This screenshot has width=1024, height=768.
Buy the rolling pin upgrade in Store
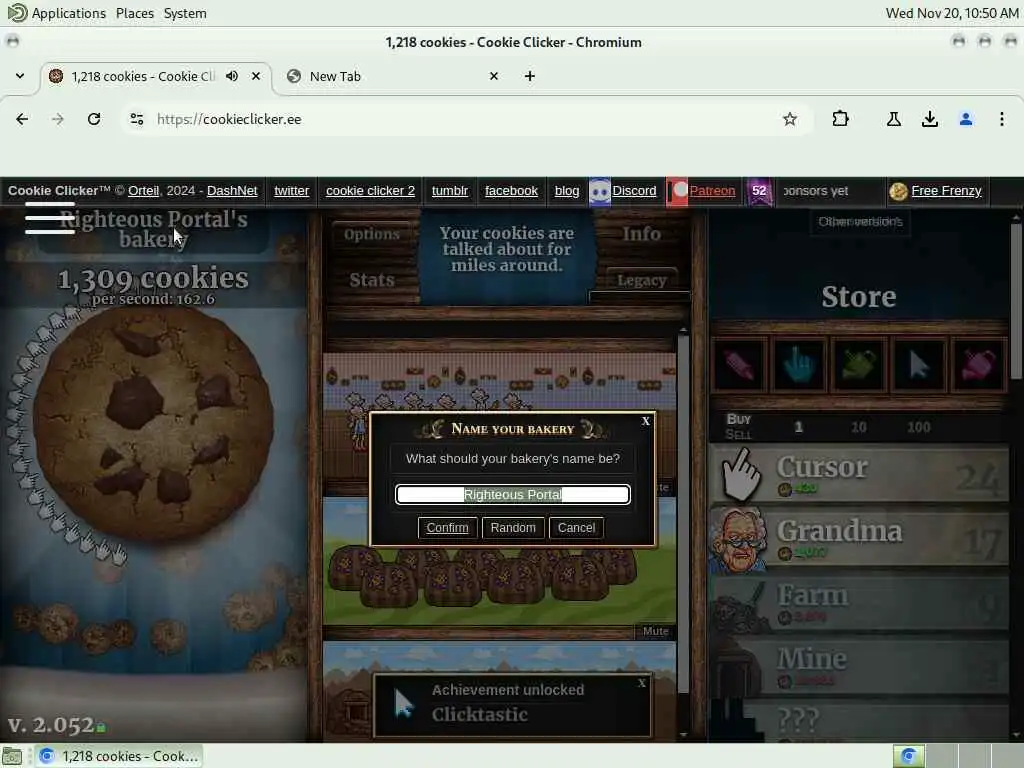pos(739,364)
